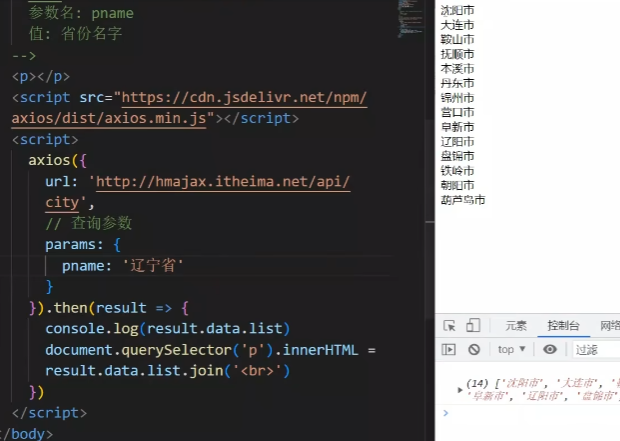The image size is (620, 441).
Task: Click 营口市 in the page output
Action: click(457, 113)
